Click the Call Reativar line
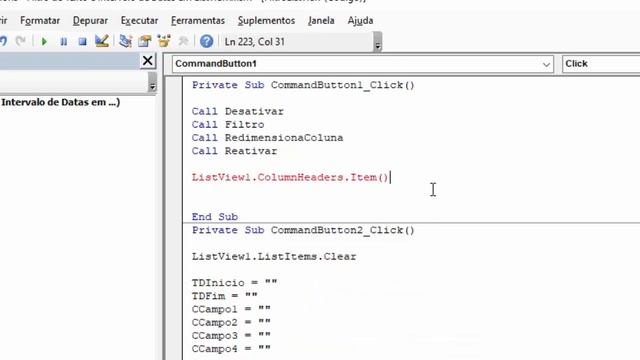Image resolution: width=640 pixels, height=360 pixels. pyautogui.click(x=234, y=151)
